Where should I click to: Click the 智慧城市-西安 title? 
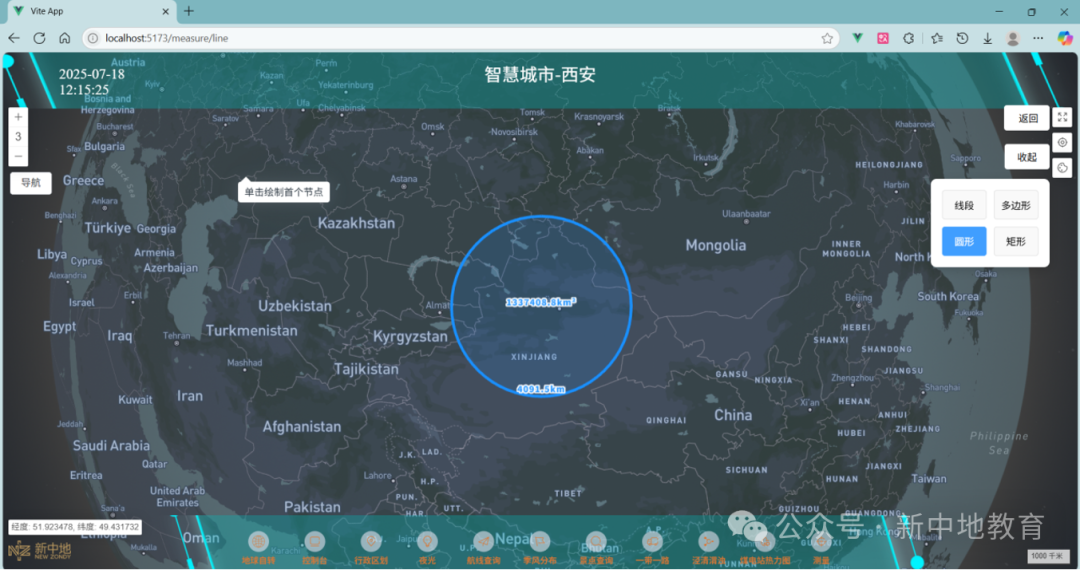540,74
